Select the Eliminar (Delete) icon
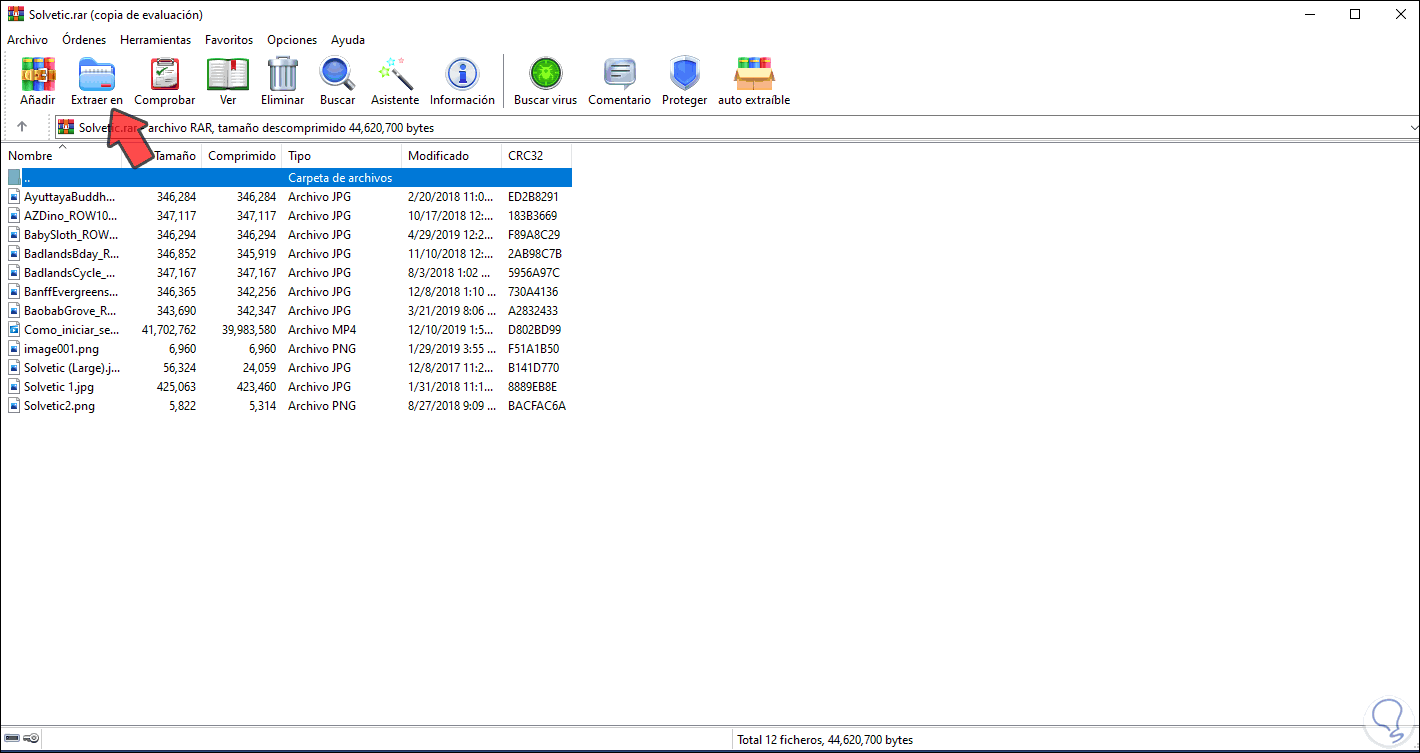Screen dimensions: 1420x753 (x=282, y=80)
